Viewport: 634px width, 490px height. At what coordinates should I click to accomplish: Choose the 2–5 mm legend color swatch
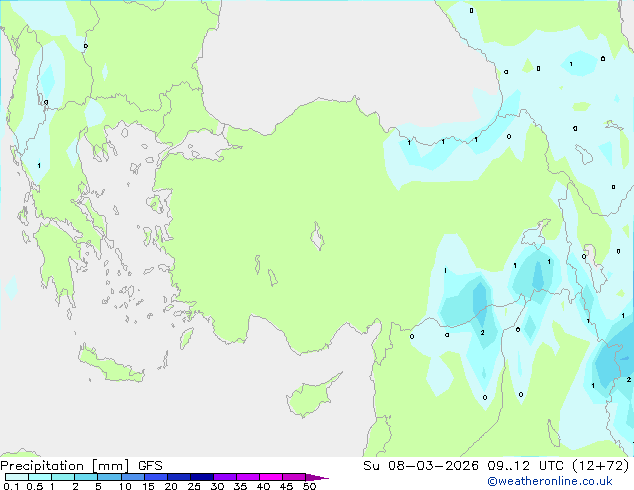click(86, 477)
